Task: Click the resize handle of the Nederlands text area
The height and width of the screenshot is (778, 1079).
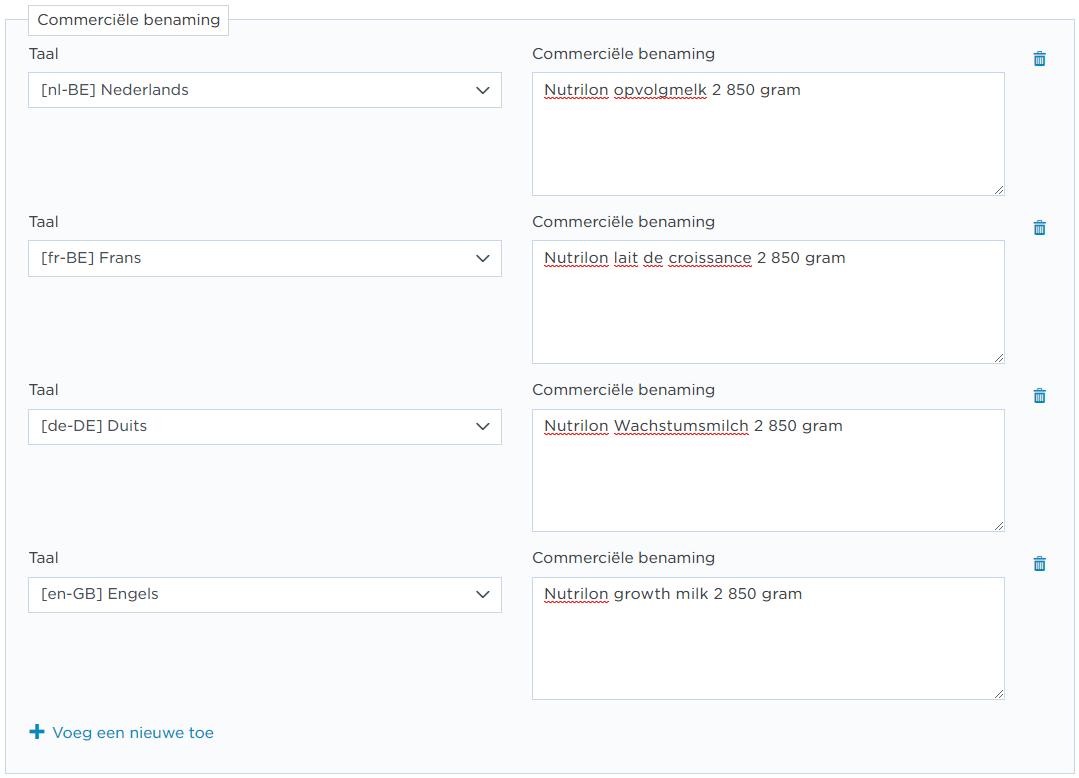Action: click(x=998, y=190)
